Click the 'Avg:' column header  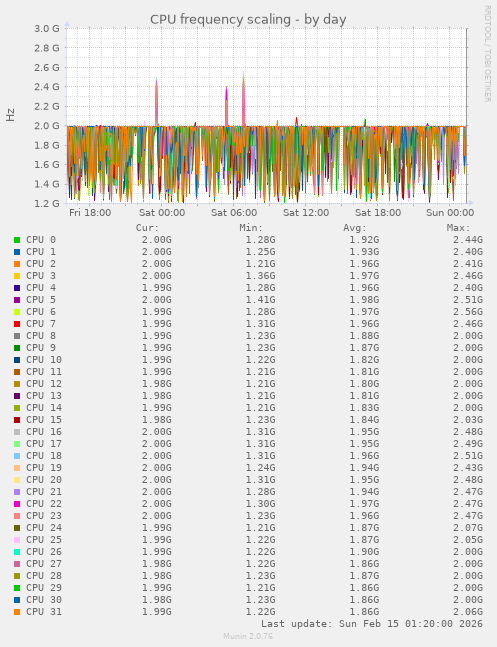[355, 228]
